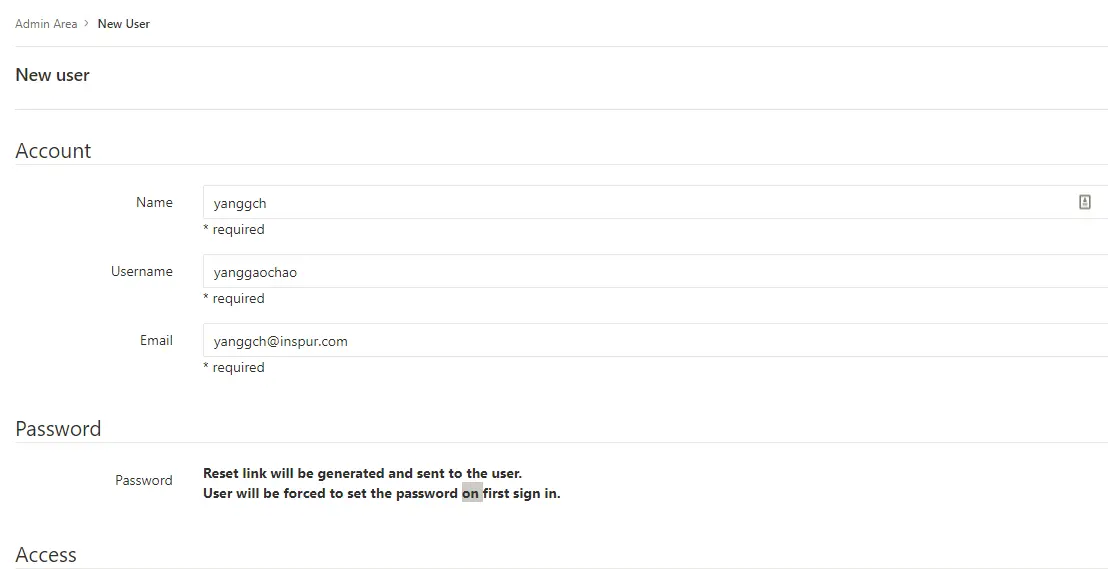The height and width of the screenshot is (570, 1108).
Task: Click the breadcrumb chevron separator
Action: [x=87, y=23]
